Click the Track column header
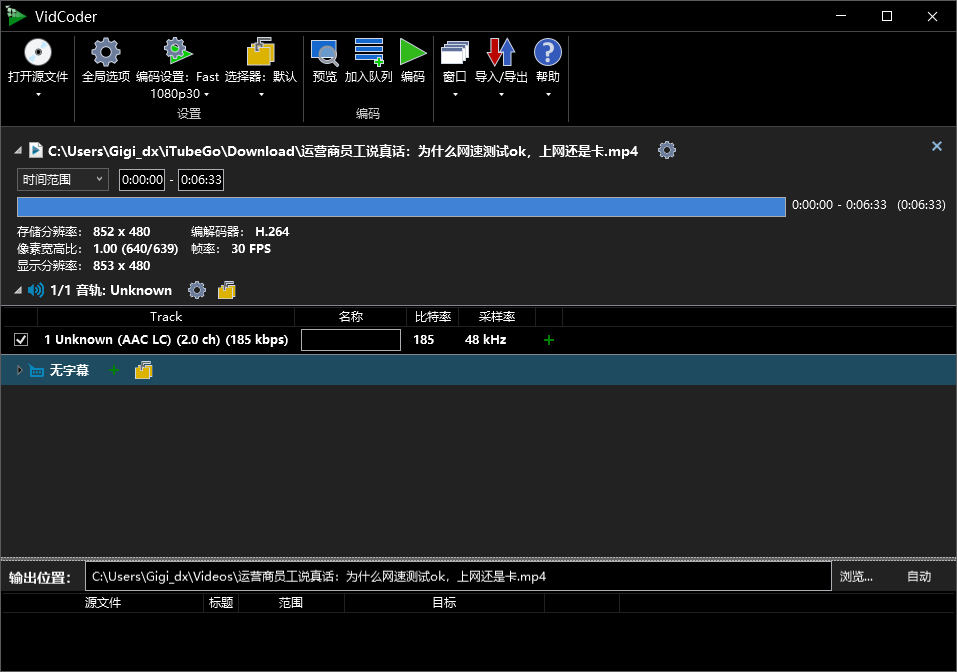This screenshot has height=672, width=957. click(x=166, y=316)
